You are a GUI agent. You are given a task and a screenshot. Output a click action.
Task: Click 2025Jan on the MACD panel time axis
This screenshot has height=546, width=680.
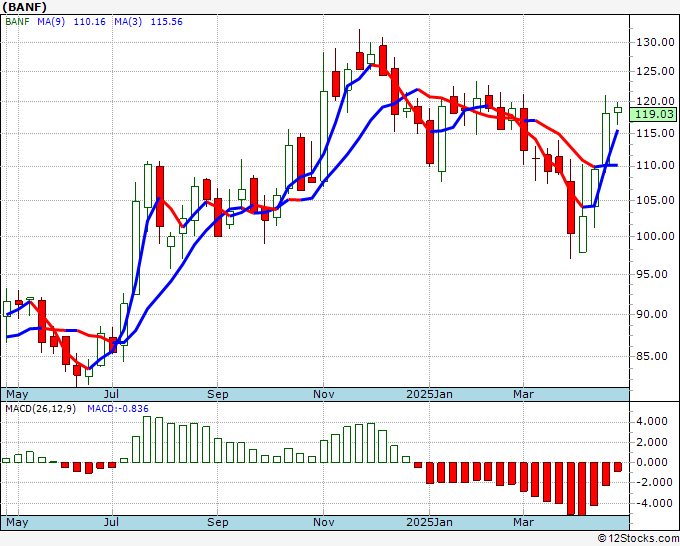pyautogui.click(x=429, y=522)
